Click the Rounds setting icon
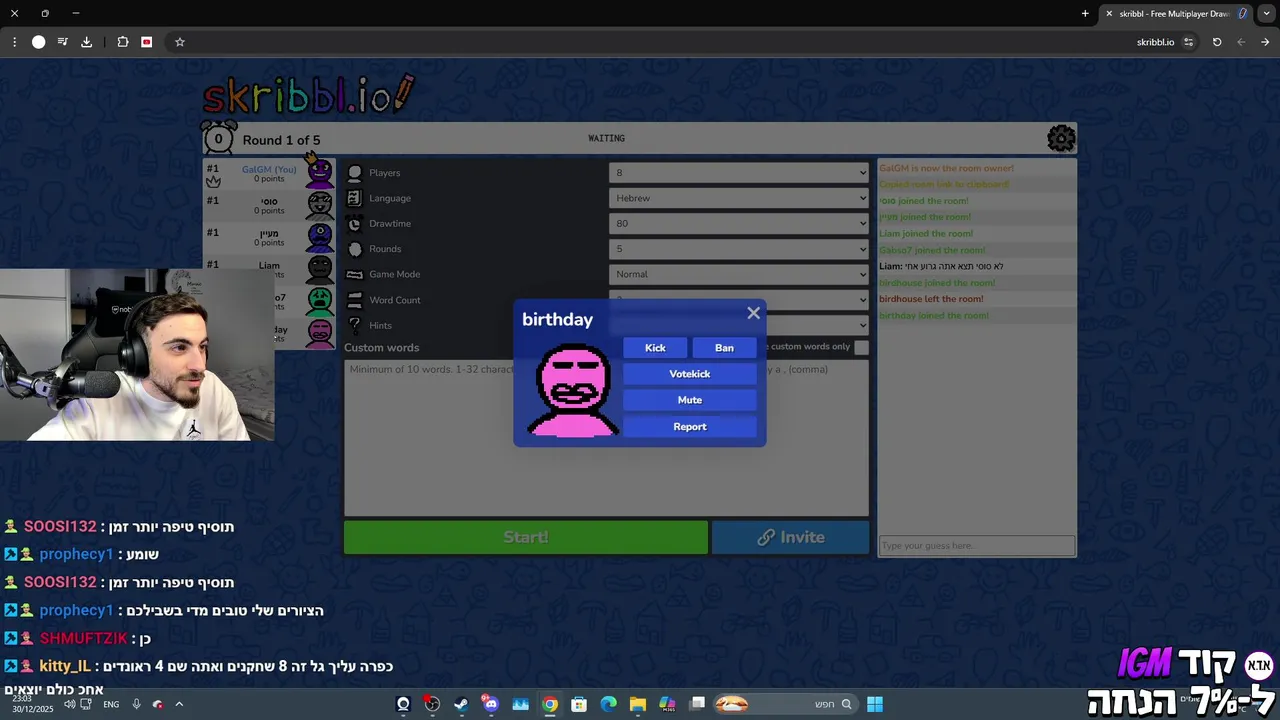The width and height of the screenshot is (1280, 720). [354, 249]
